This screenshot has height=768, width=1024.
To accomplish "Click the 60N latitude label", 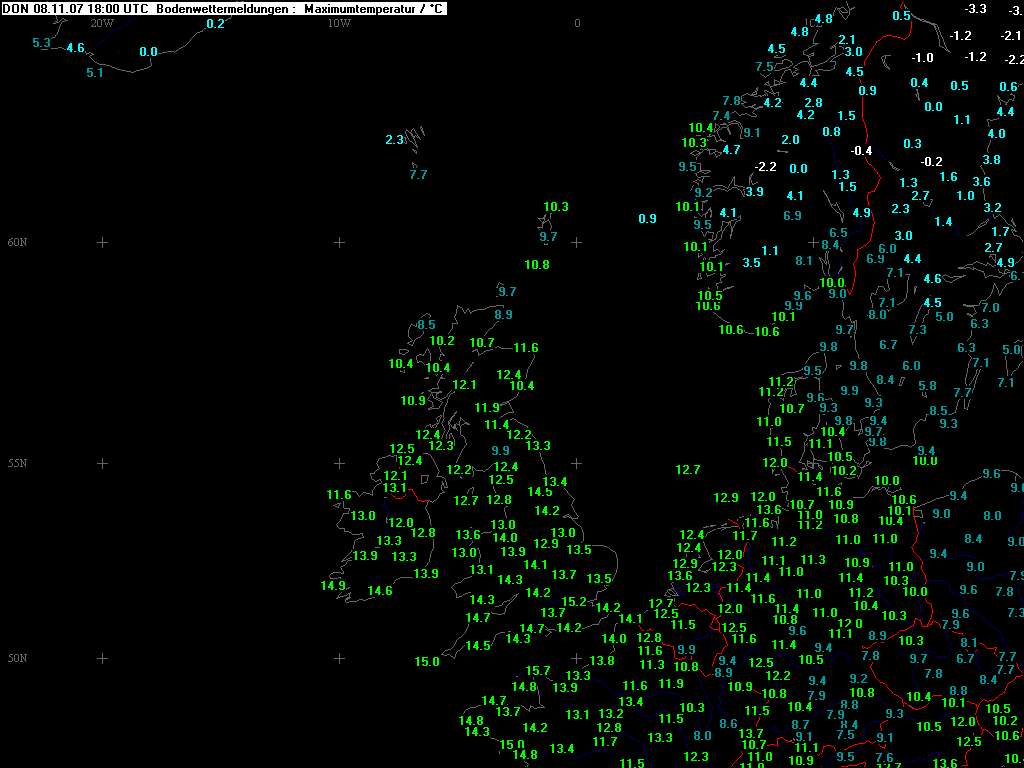I will 17,242.
